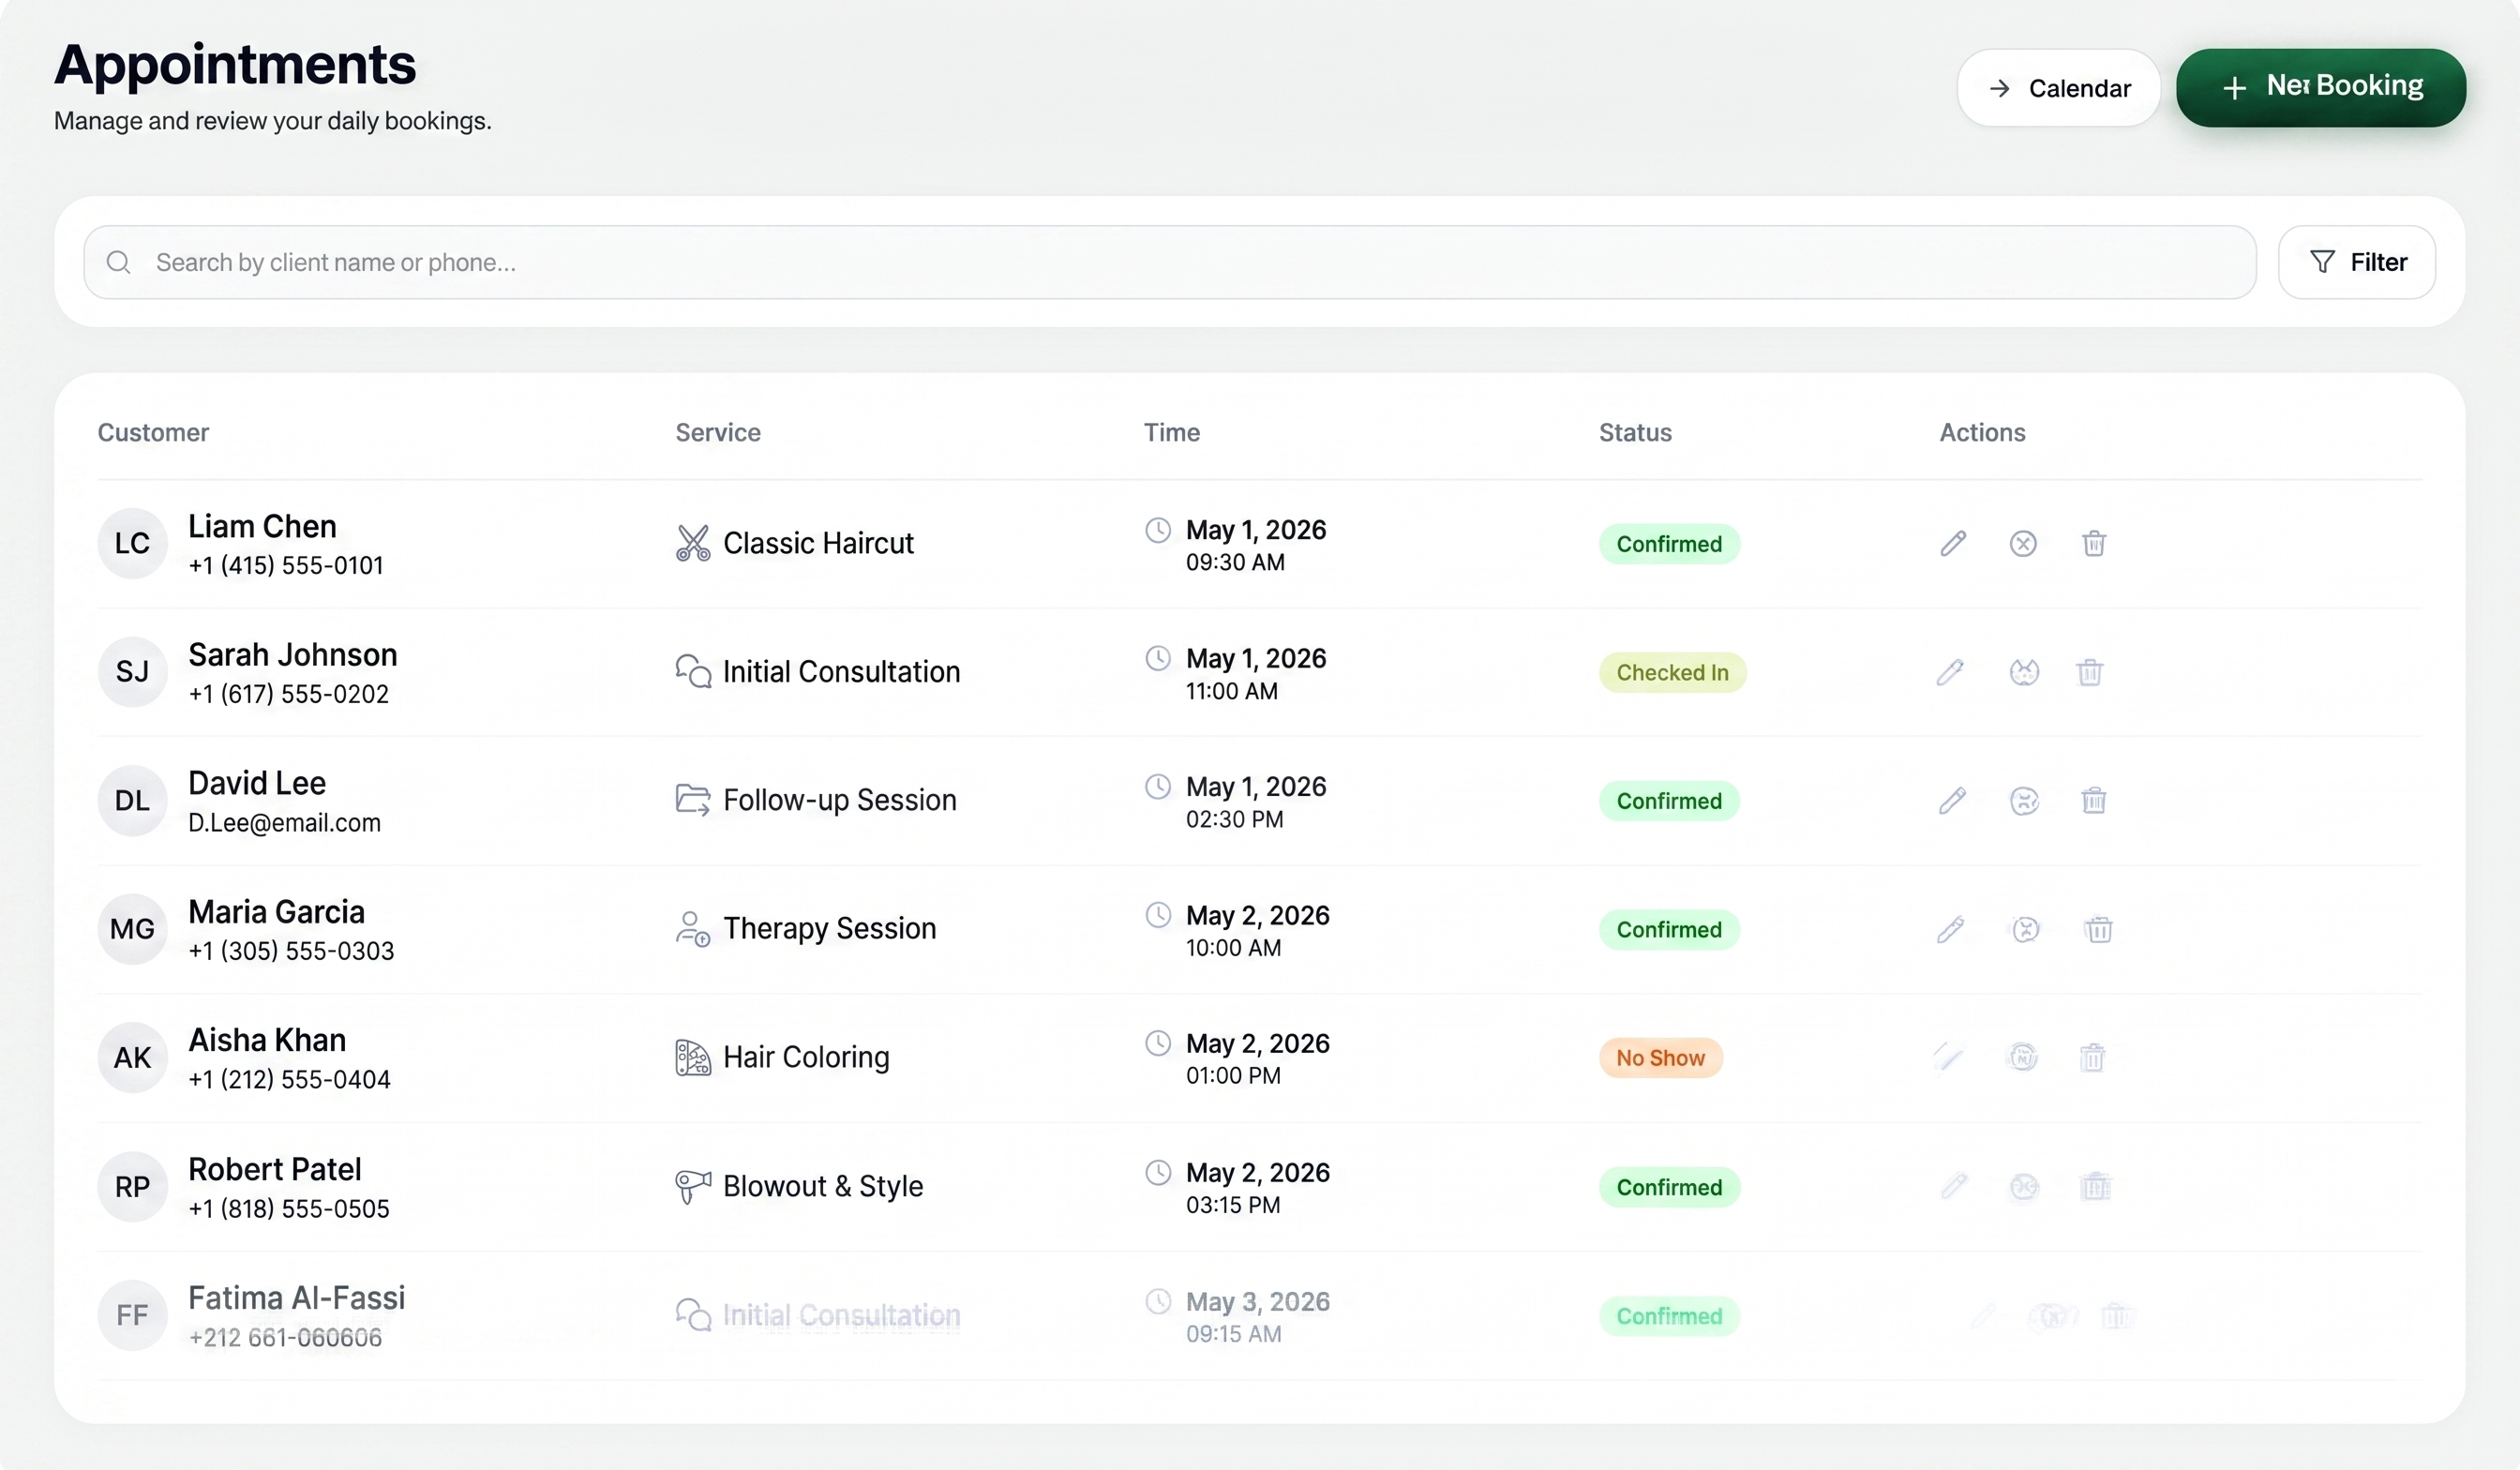Image resolution: width=2520 pixels, height=1470 pixels.
Task: Delete Robert Patel's appointment
Action: click(2096, 1186)
